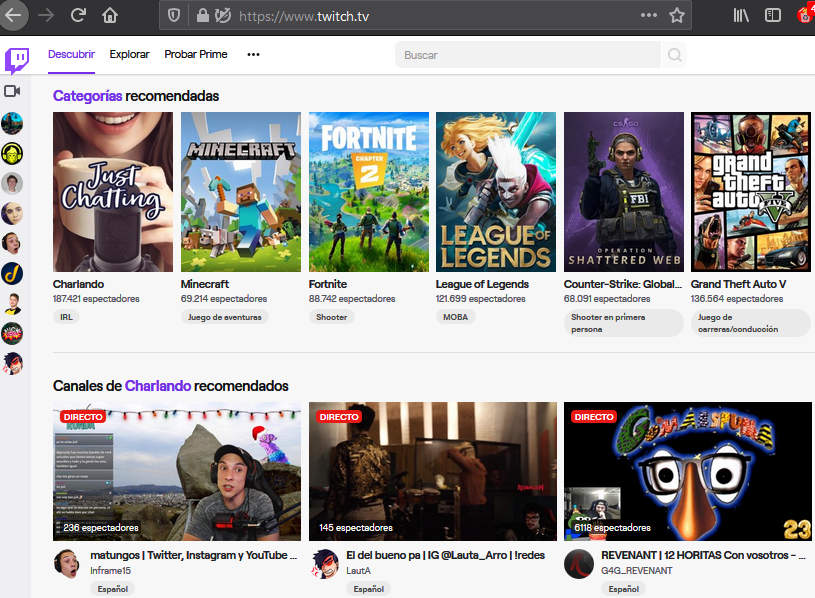The width and height of the screenshot is (815, 598).
Task: Show site security info via padlock icon
Action: click(x=203, y=16)
